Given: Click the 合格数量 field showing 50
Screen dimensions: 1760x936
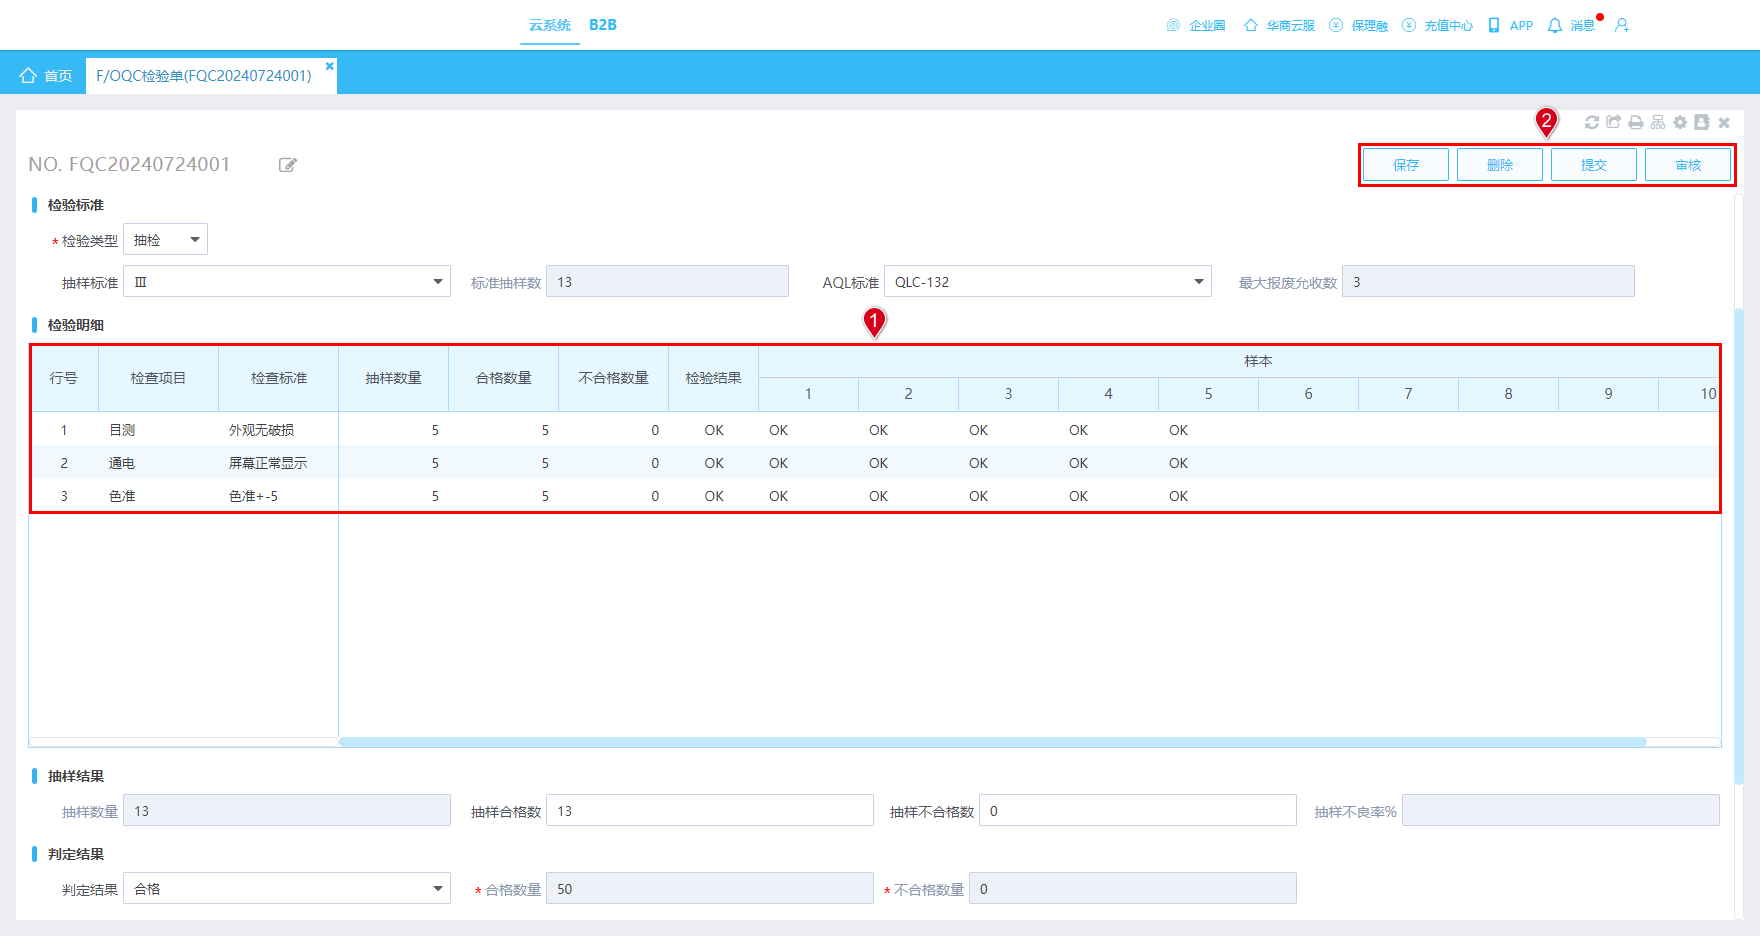Looking at the screenshot, I should tap(710, 889).
